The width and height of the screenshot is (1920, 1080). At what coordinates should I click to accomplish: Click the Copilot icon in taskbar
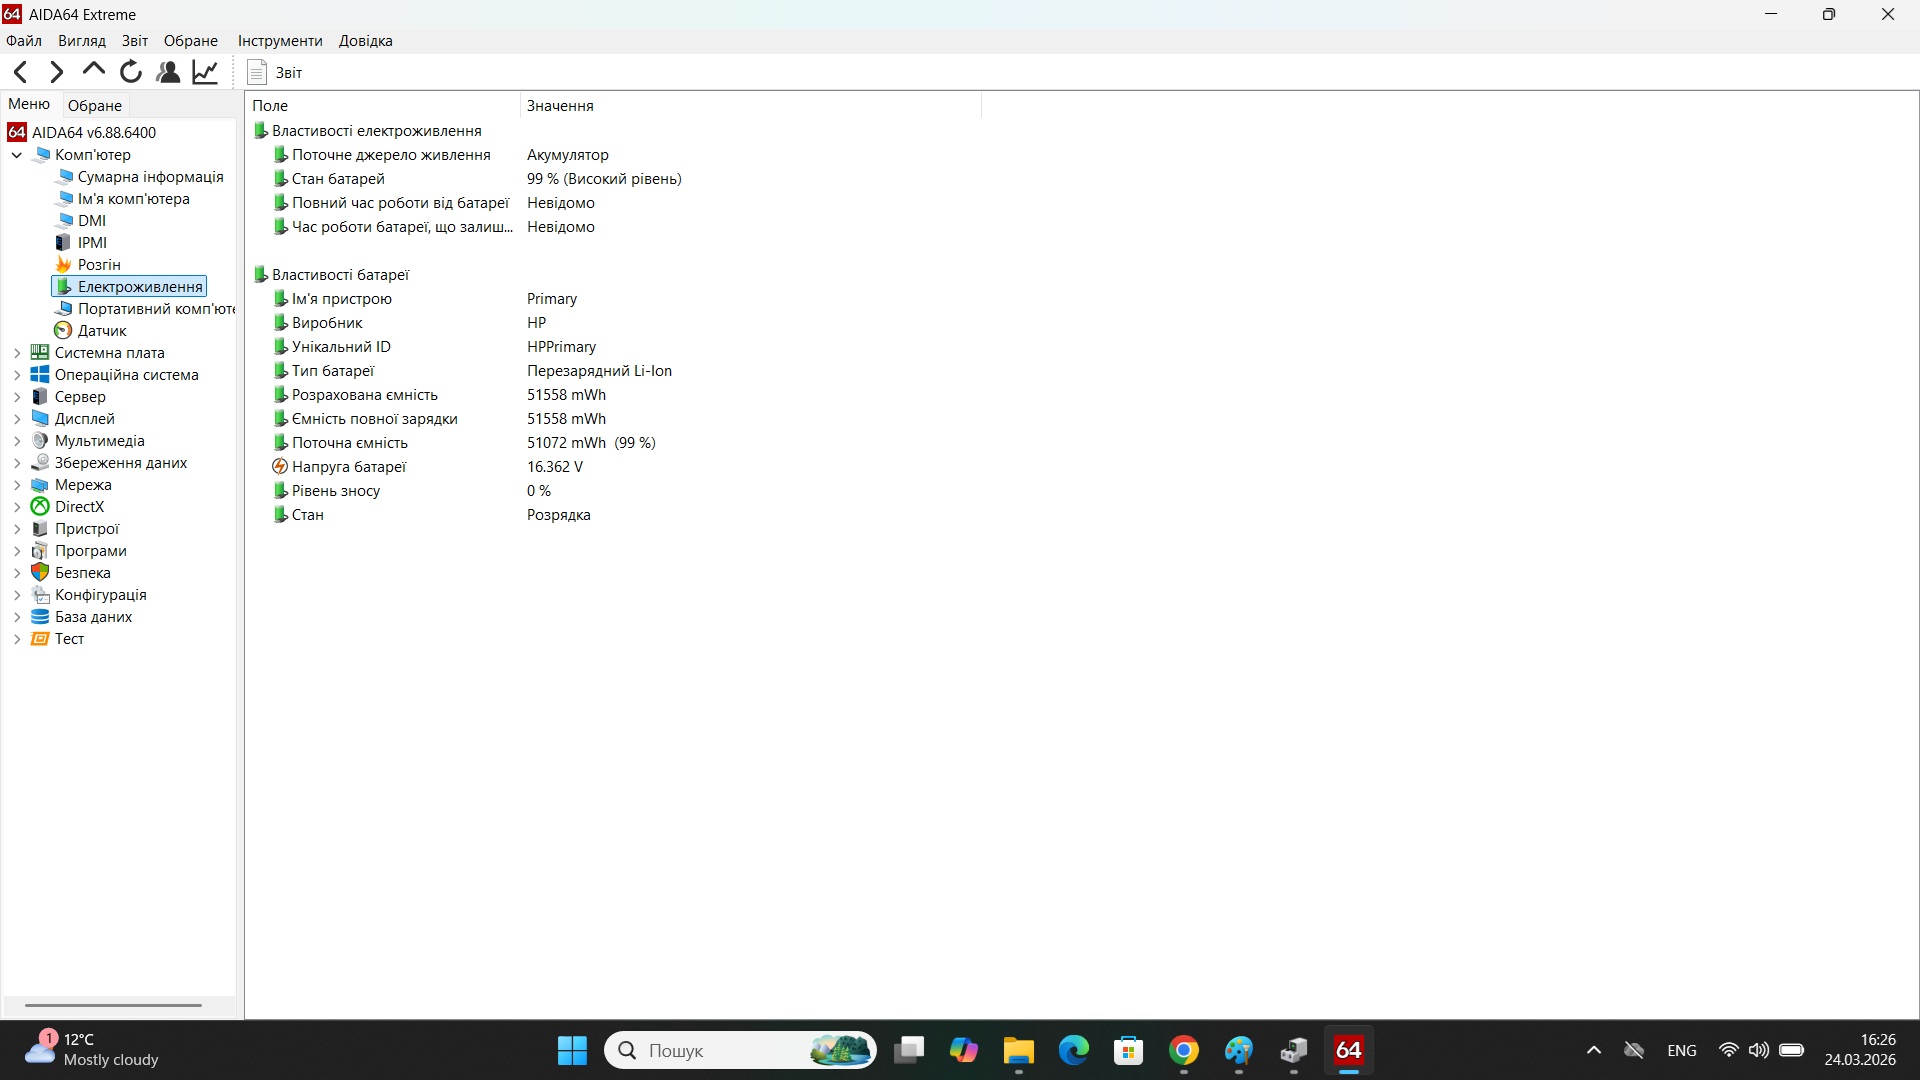[x=963, y=1051]
